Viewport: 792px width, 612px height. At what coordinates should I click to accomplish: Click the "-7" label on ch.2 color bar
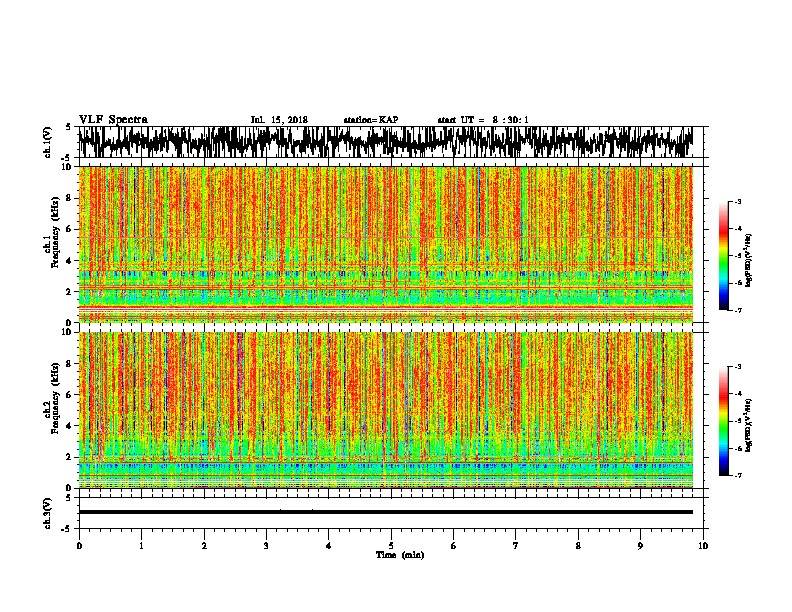pyautogui.click(x=738, y=476)
